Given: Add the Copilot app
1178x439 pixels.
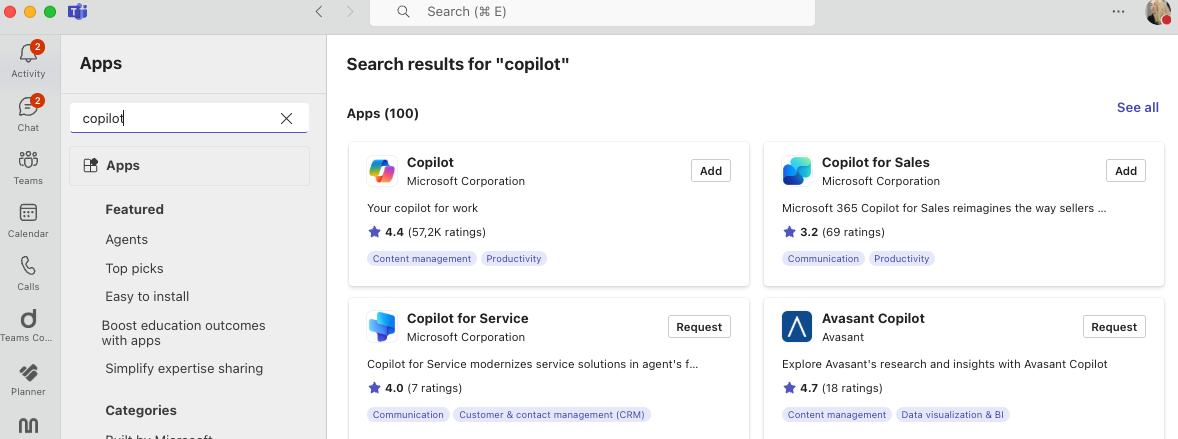Looking at the screenshot, I should click(711, 171).
